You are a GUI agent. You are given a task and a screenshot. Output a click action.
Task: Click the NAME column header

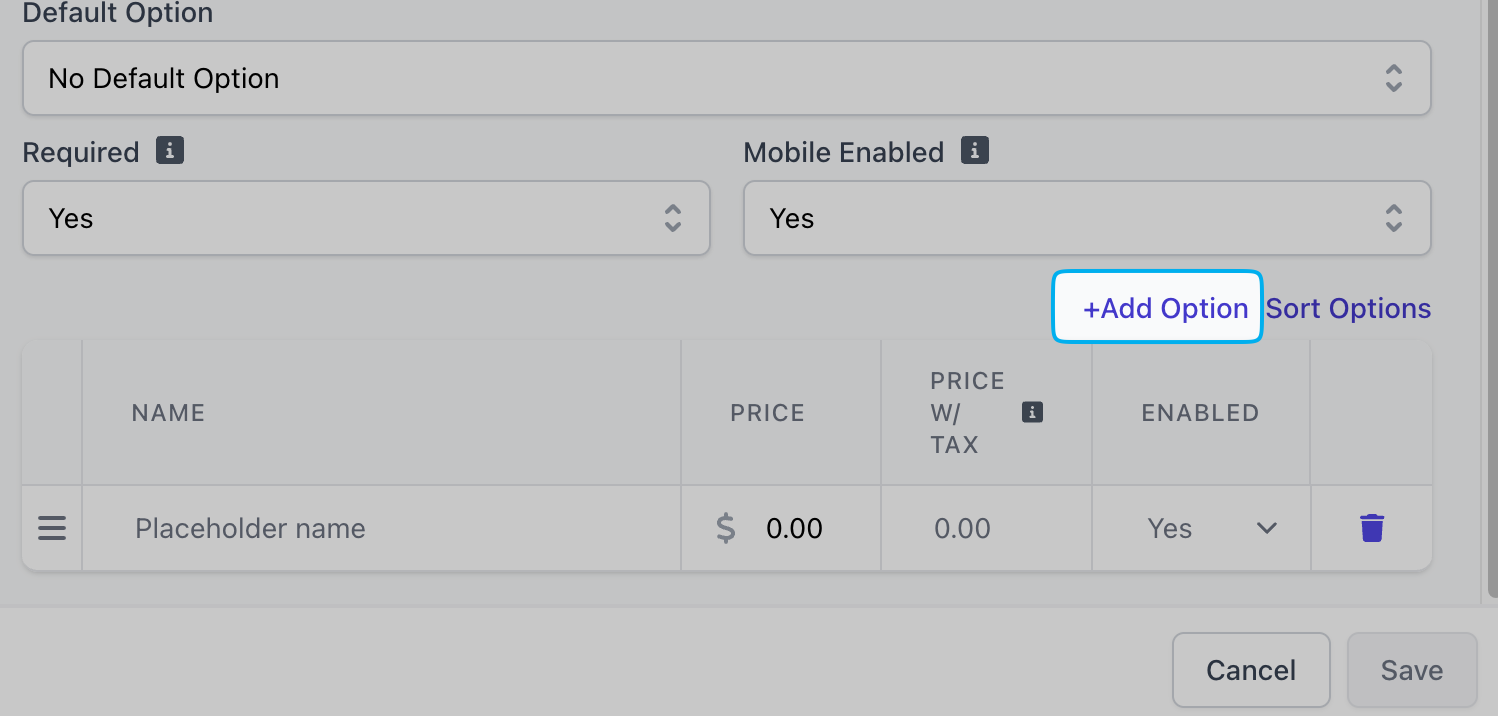pos(168,413)
